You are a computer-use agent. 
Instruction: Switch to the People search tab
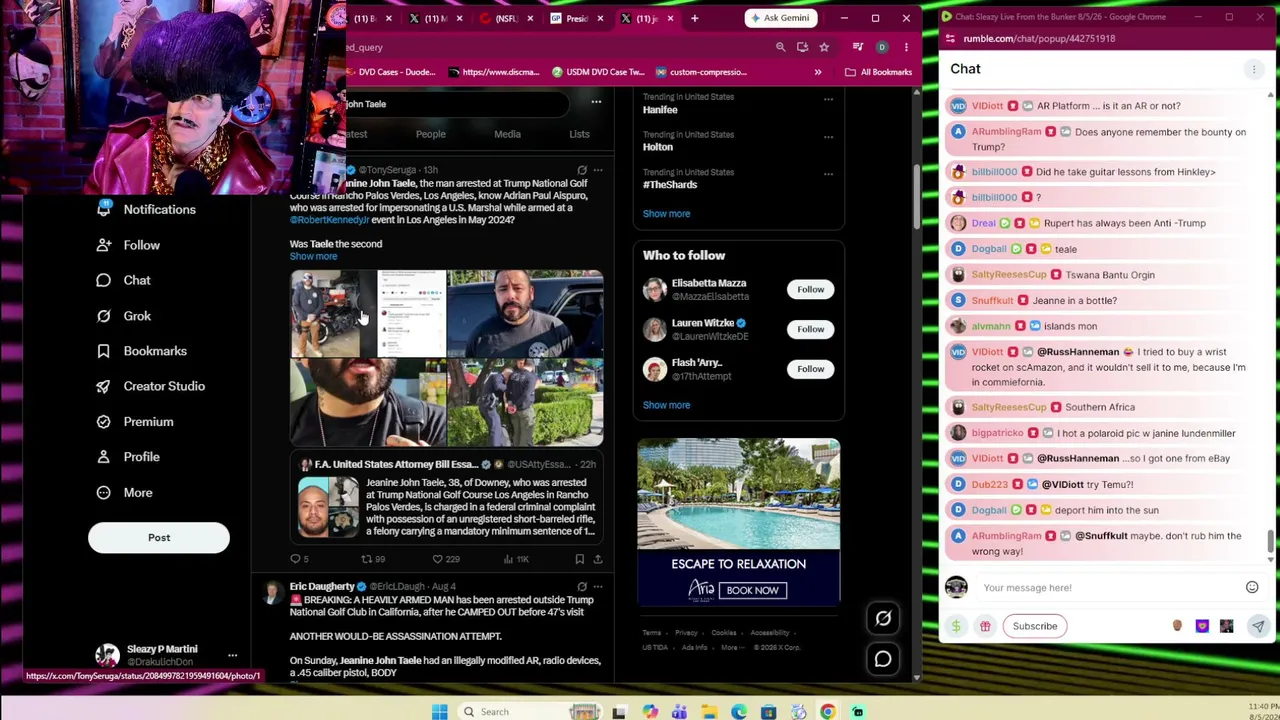431,134
